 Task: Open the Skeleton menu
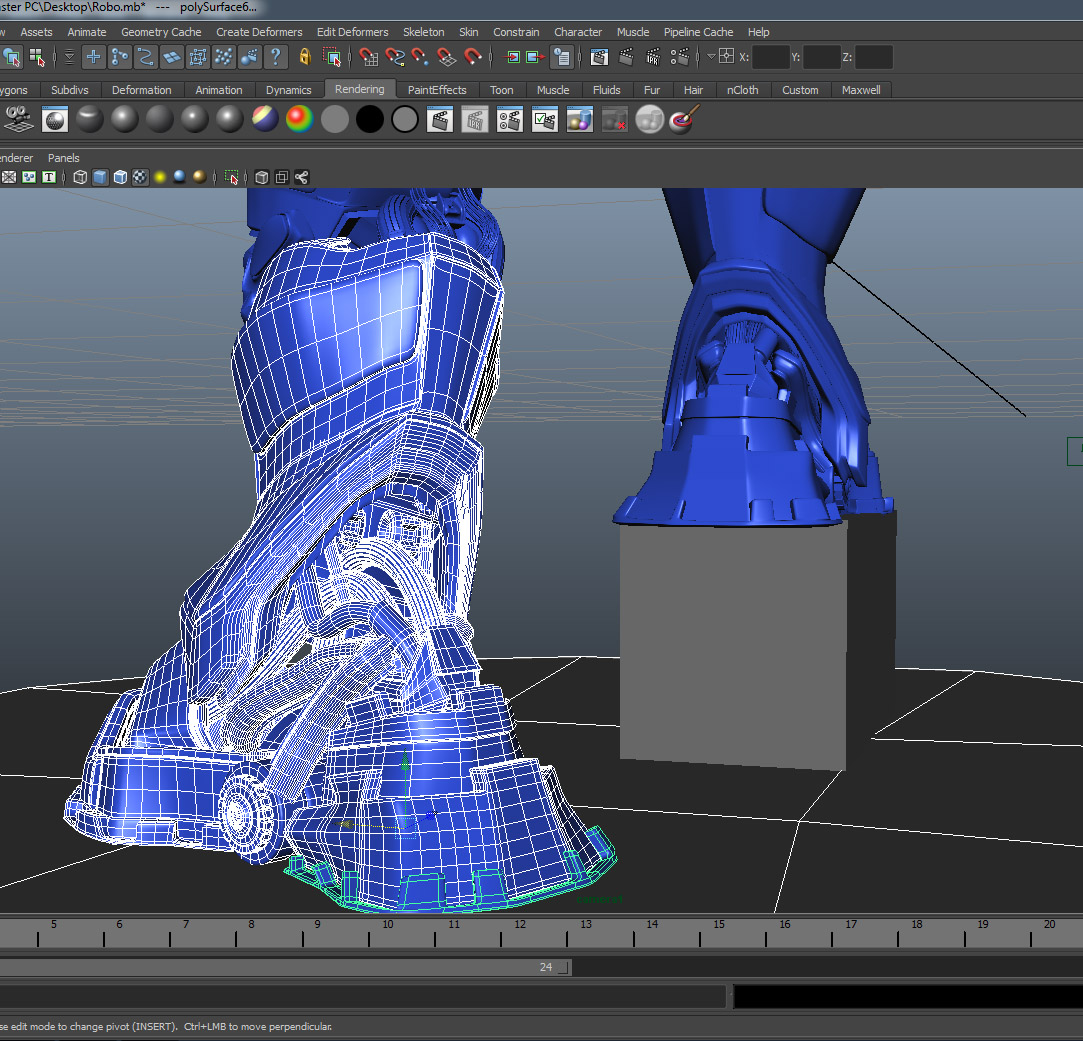click(423, 32)
